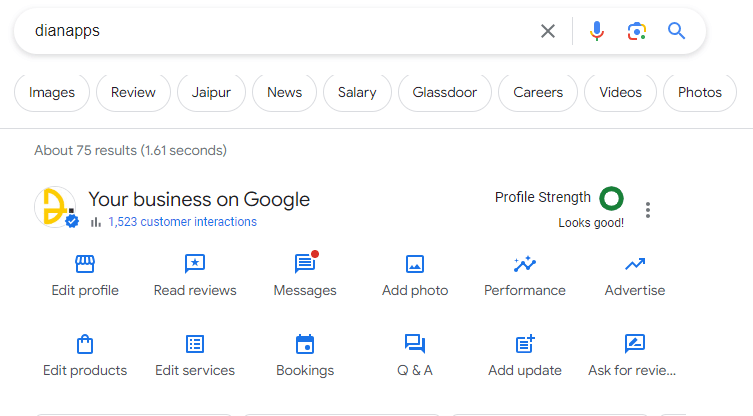Start voice search with the microphone
The height and width of the screenshot is (416, 753).
pos(597,31)
